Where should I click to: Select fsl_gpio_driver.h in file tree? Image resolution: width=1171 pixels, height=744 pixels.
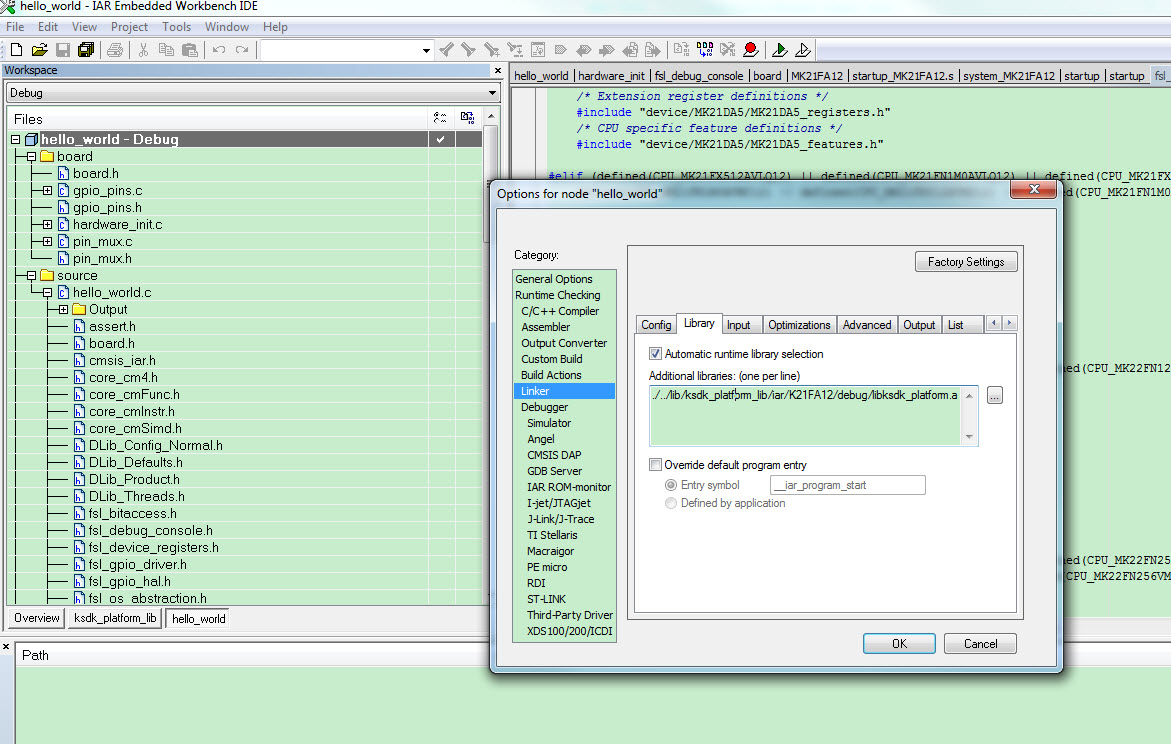click(137, 565)
